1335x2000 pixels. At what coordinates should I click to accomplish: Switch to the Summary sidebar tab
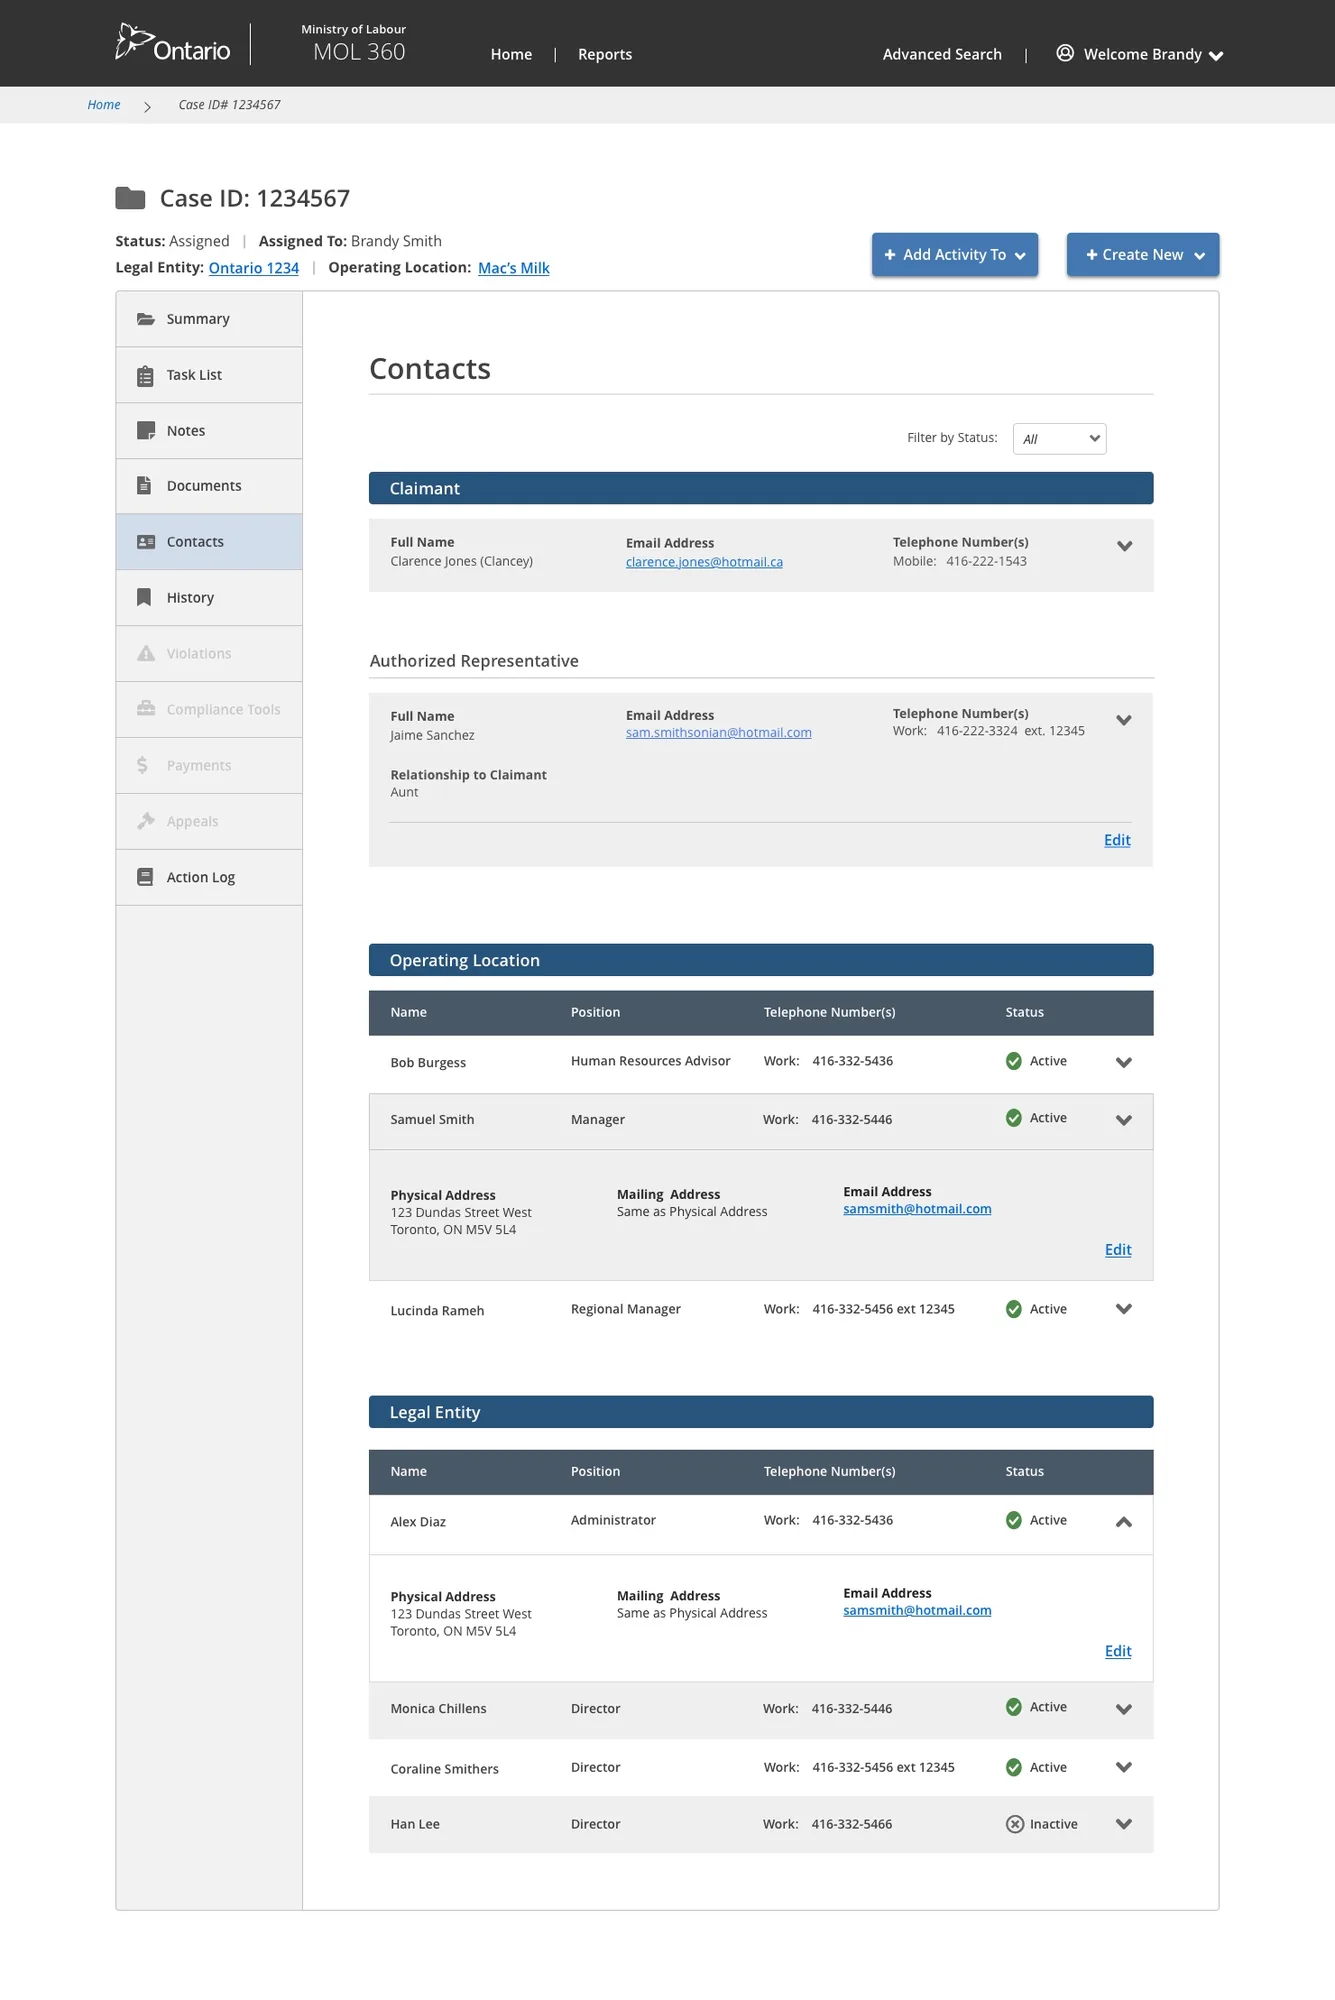[209, 319]
